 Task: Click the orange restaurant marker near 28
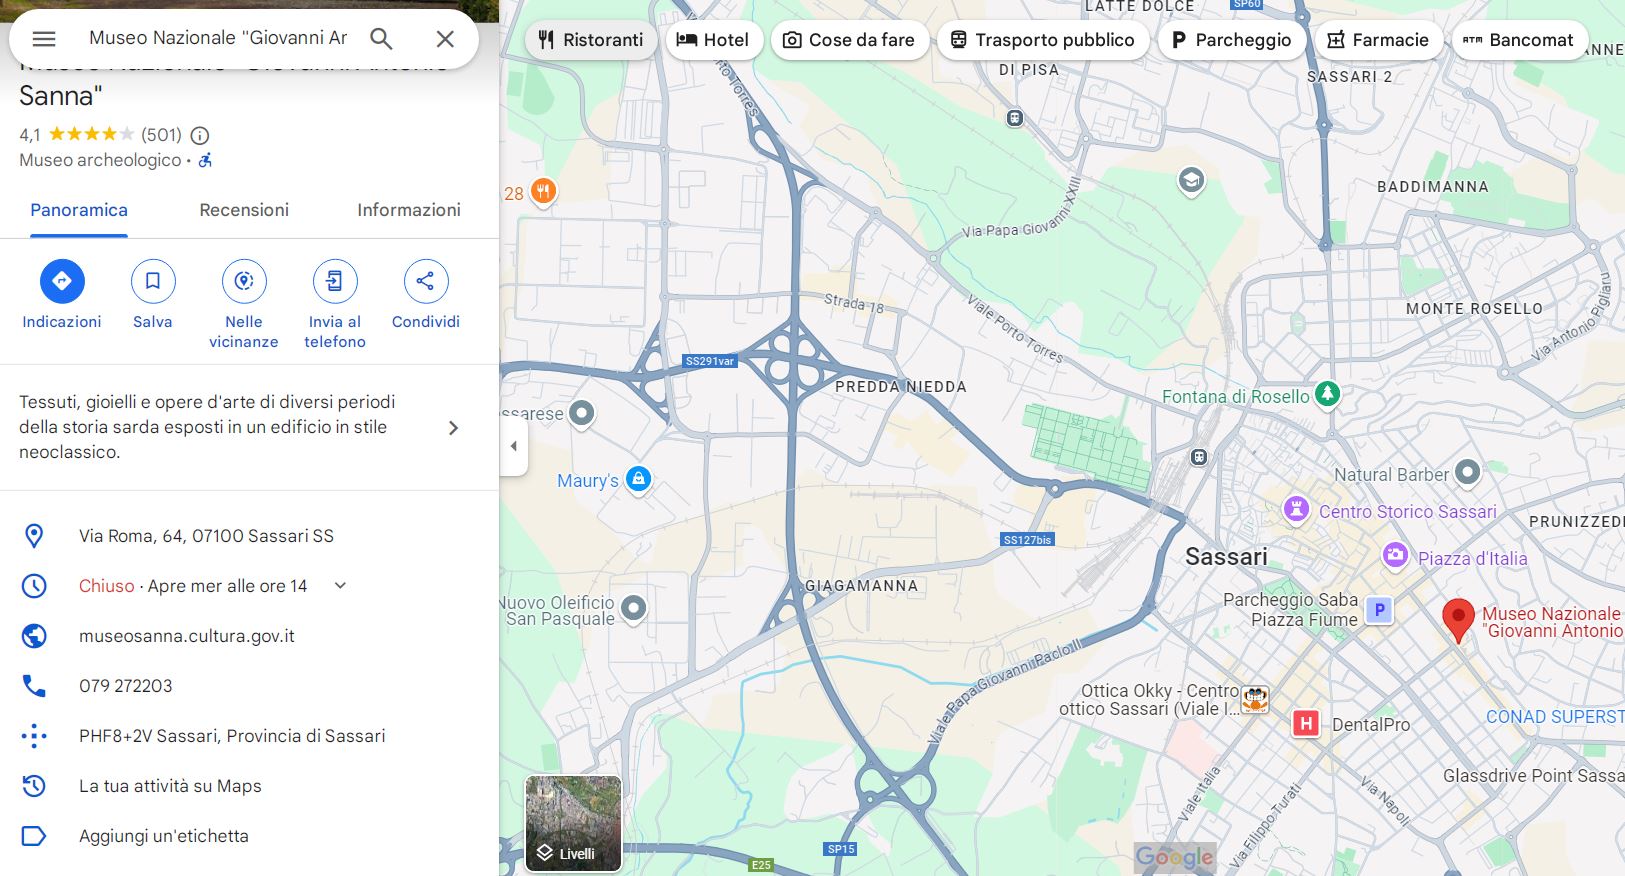click(543, 190)
